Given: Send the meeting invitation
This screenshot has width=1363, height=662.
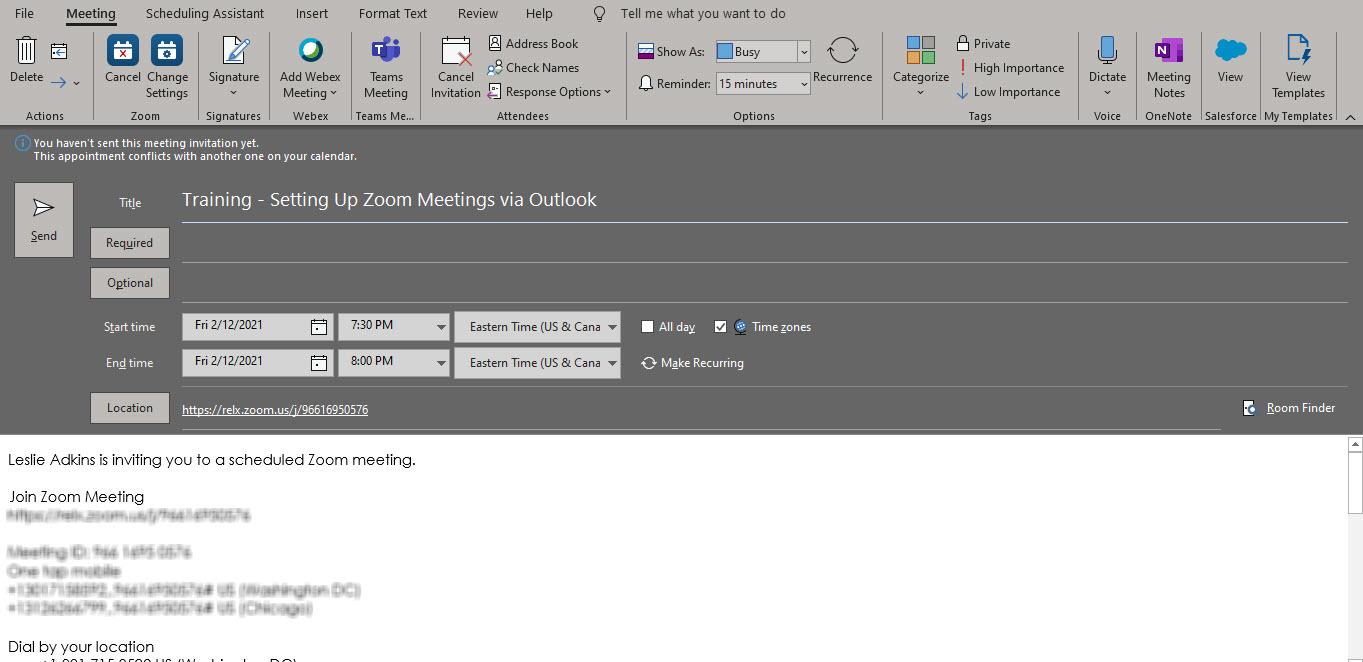Looking at the screenshot, I should tap(44, 220).
